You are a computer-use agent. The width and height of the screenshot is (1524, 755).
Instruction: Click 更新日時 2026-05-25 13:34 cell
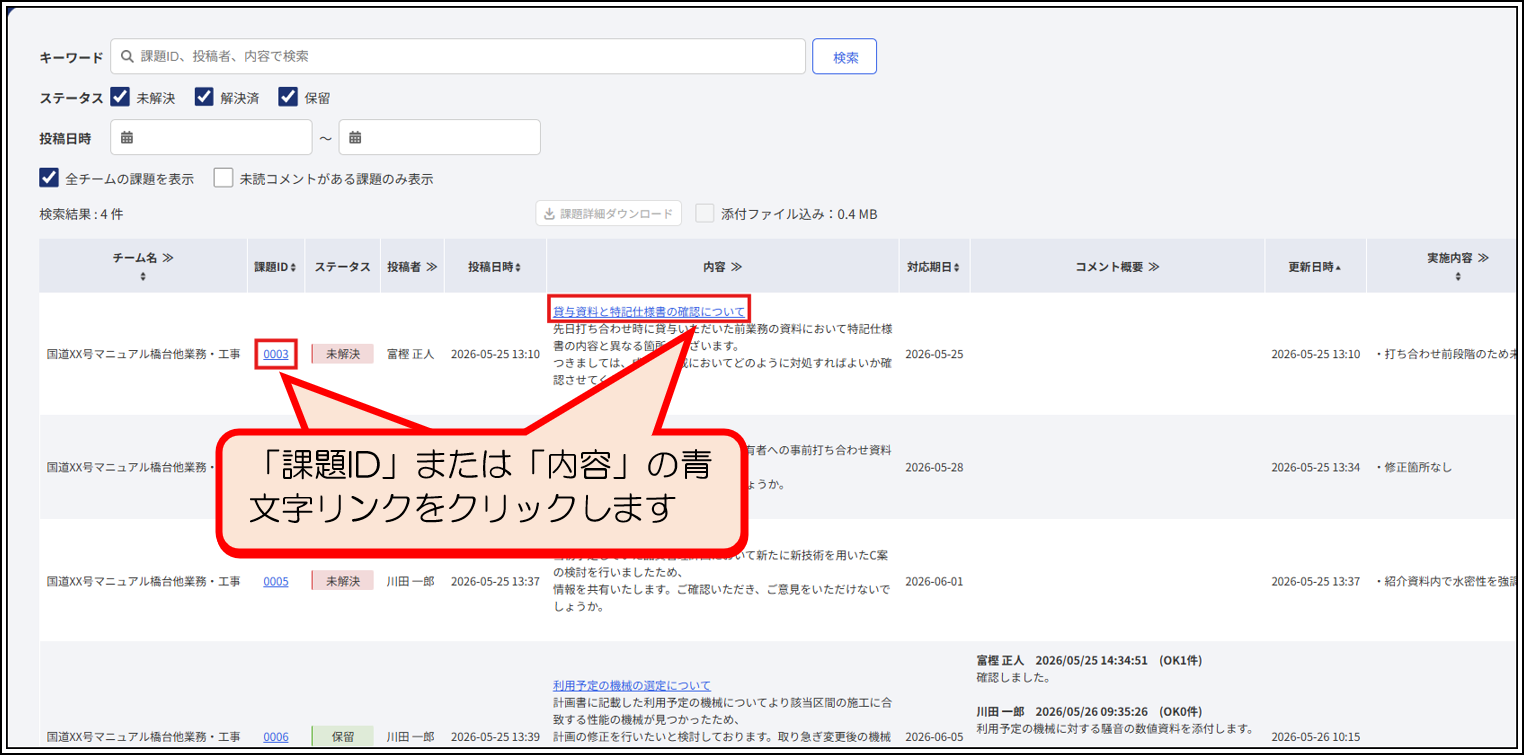1315,467
